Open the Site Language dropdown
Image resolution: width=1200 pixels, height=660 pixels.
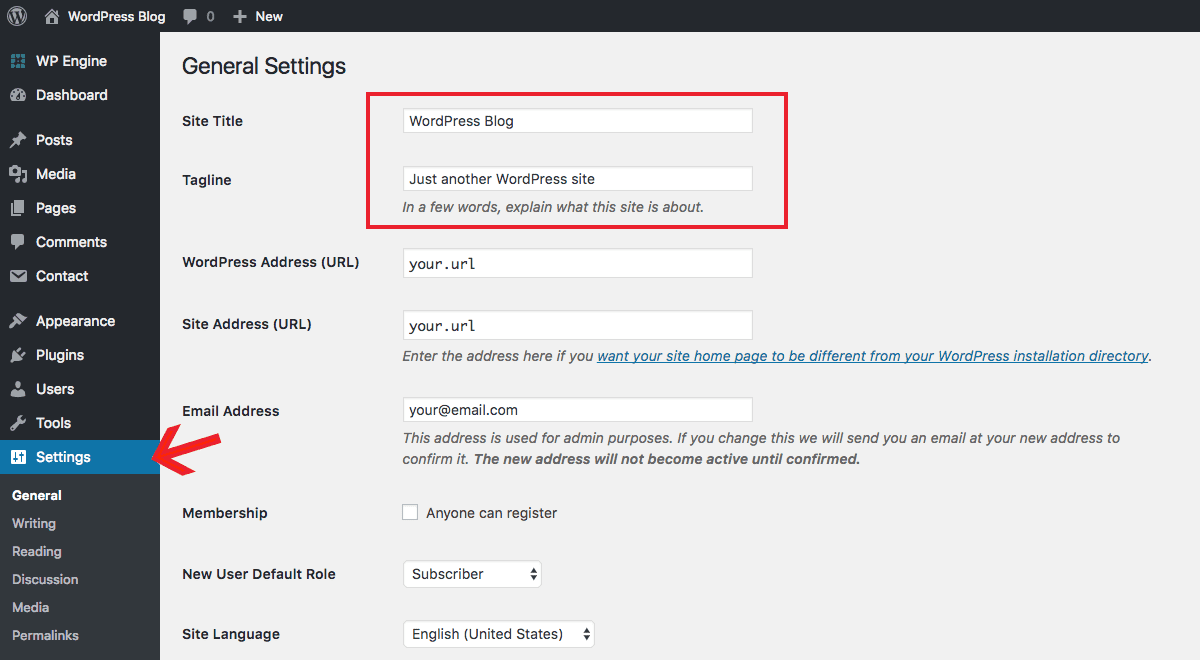[x=499, y=634]
